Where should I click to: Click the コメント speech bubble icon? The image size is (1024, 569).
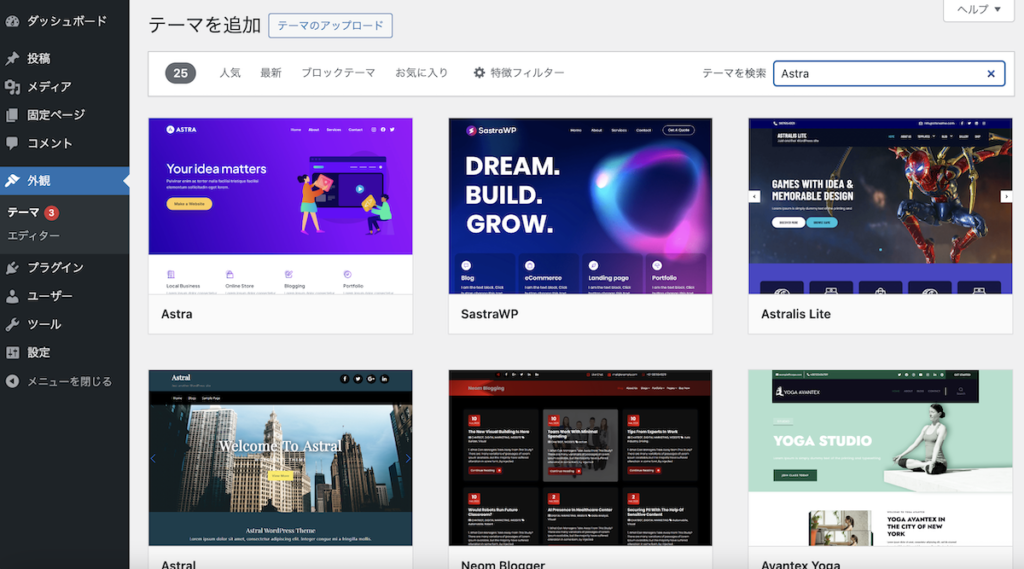[x=12, y=143]
